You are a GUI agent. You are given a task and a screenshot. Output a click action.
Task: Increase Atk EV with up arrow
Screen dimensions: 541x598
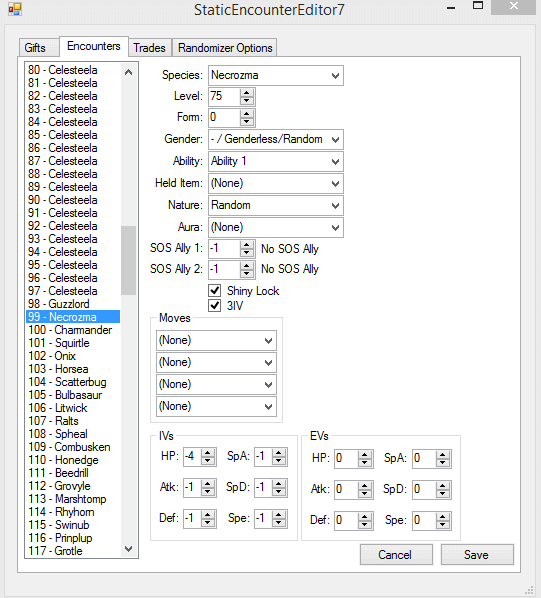[364, 486]
